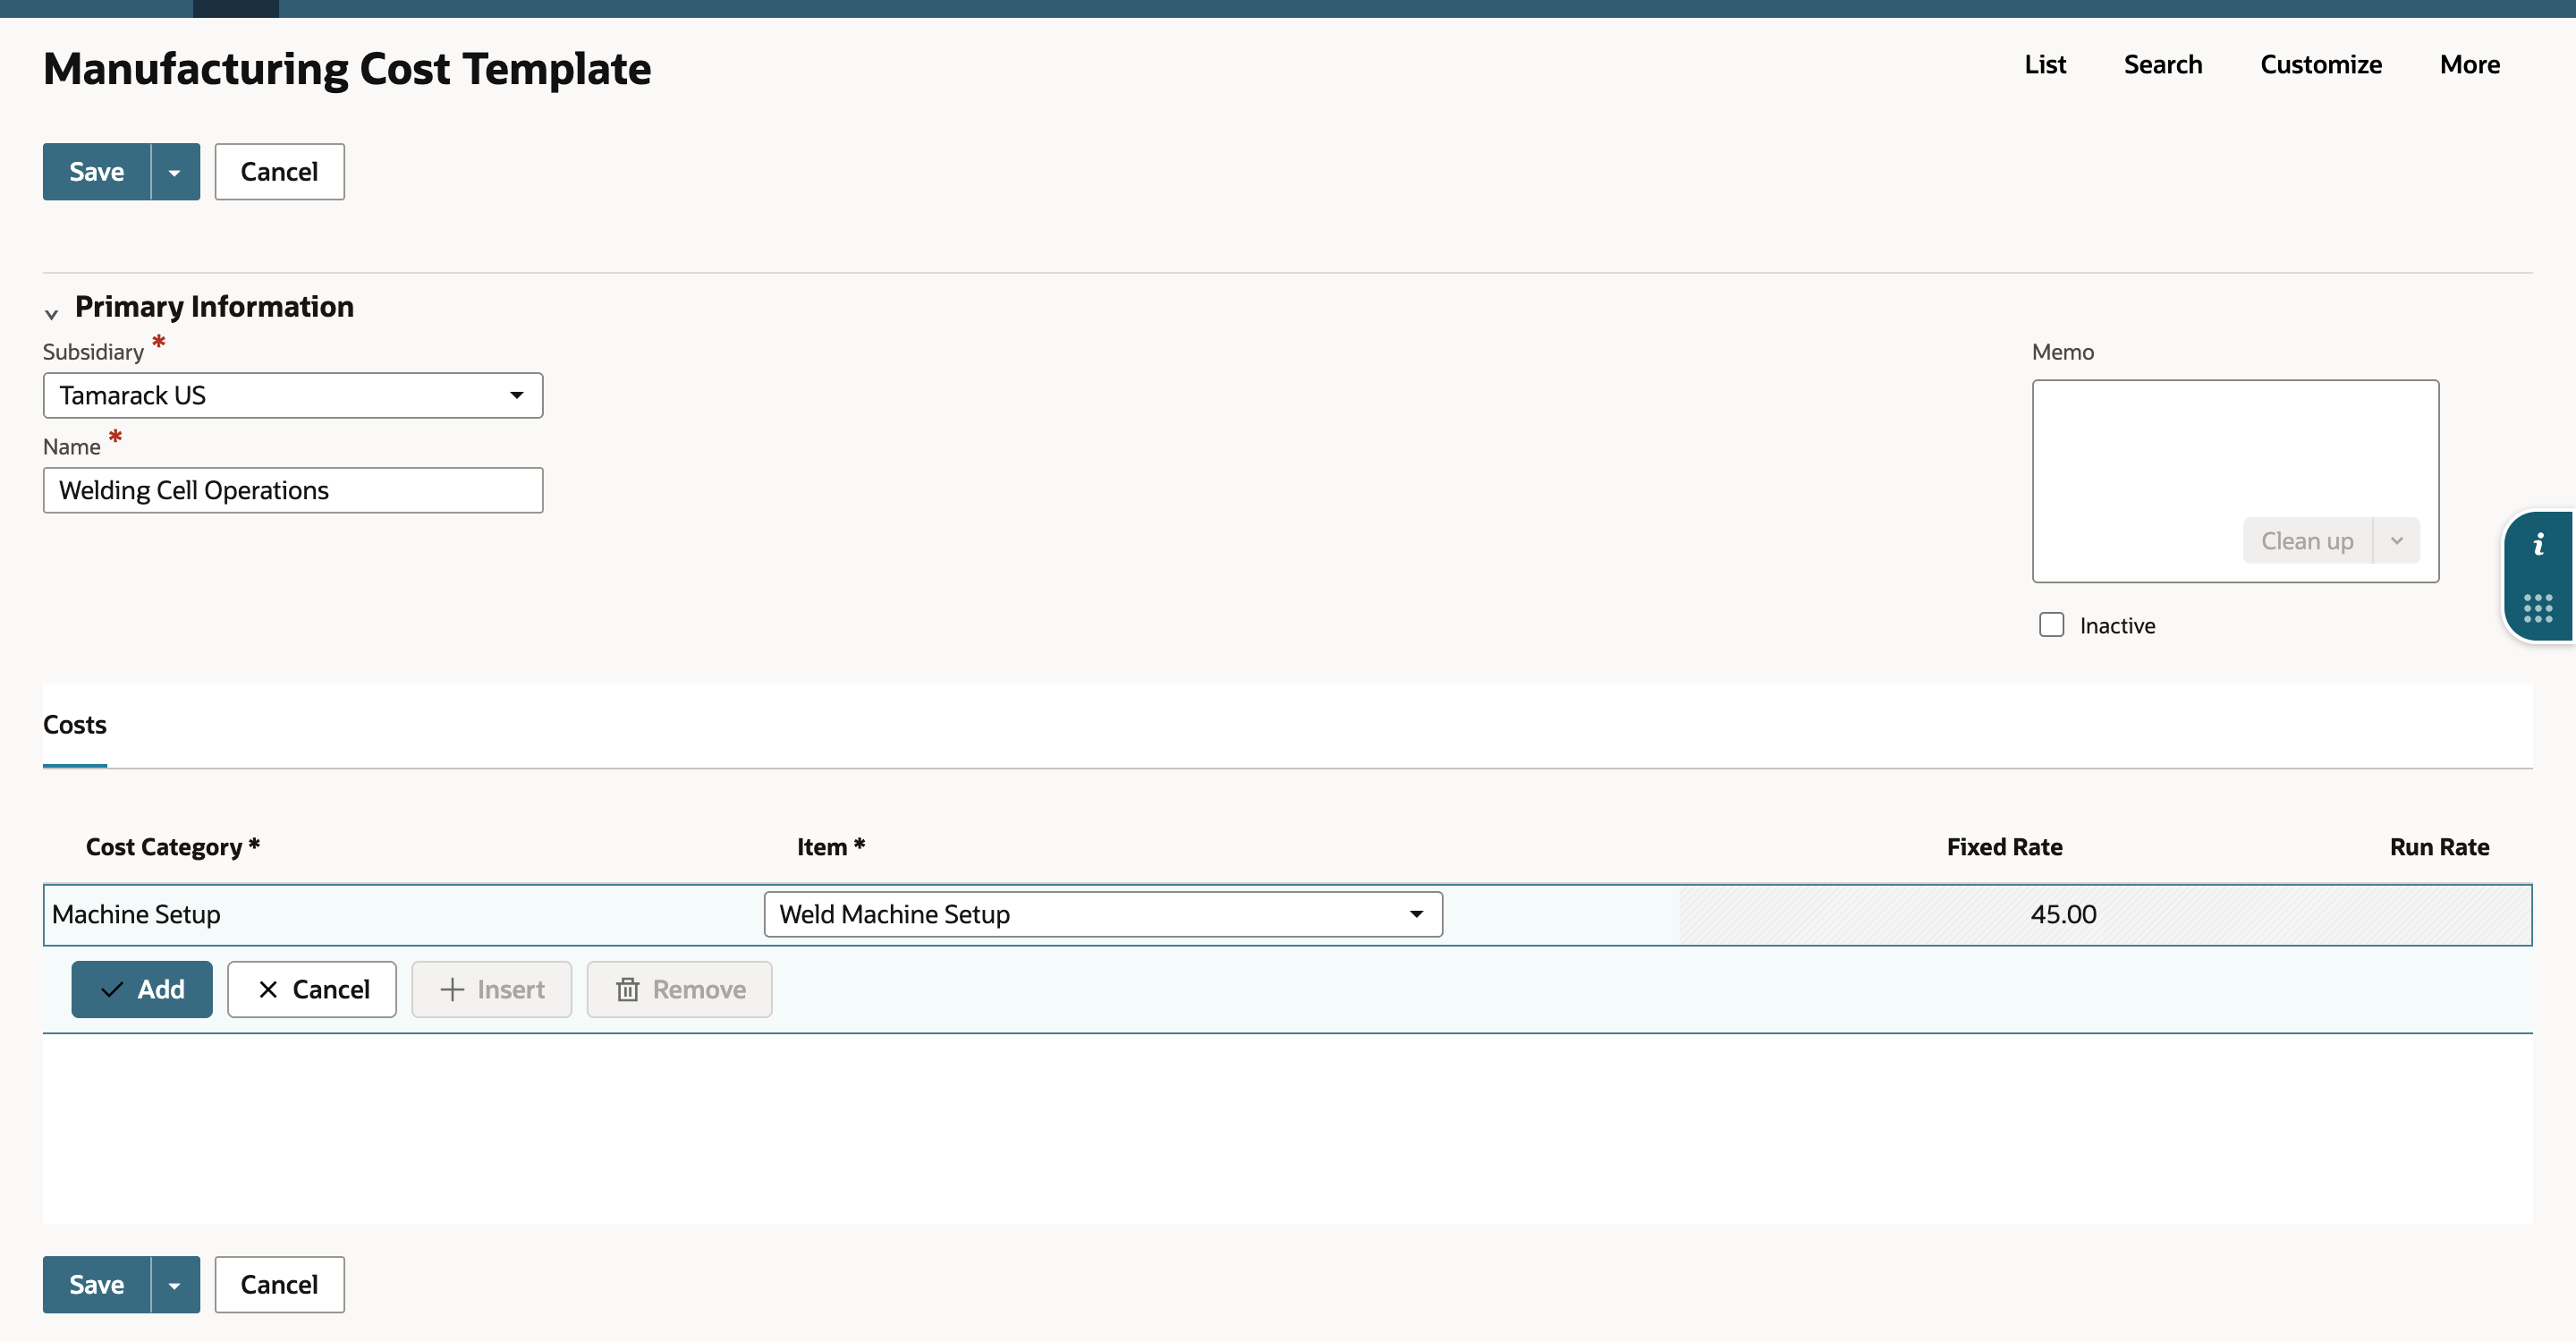The image size is (2576, 1342).
Task: Open the Weld Machine Setup item dropdown
Action: 1103,915
